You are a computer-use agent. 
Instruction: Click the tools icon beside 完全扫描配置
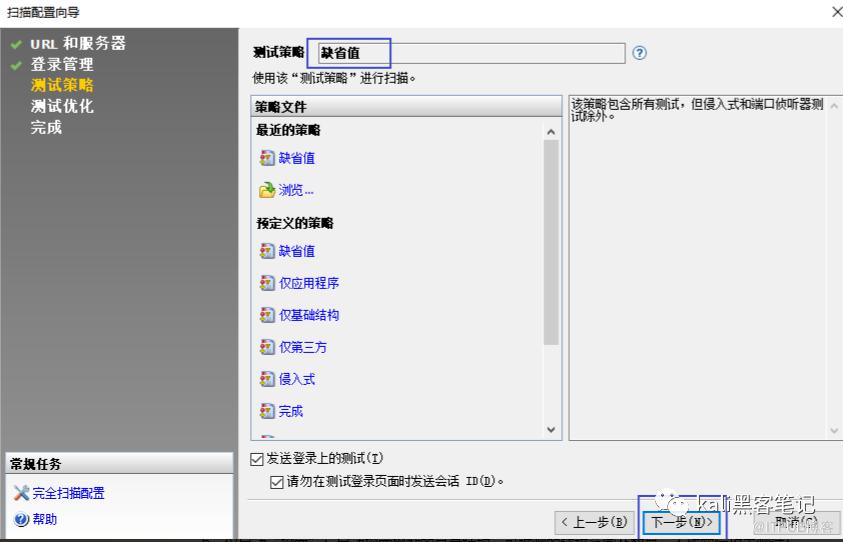[22, 493]
